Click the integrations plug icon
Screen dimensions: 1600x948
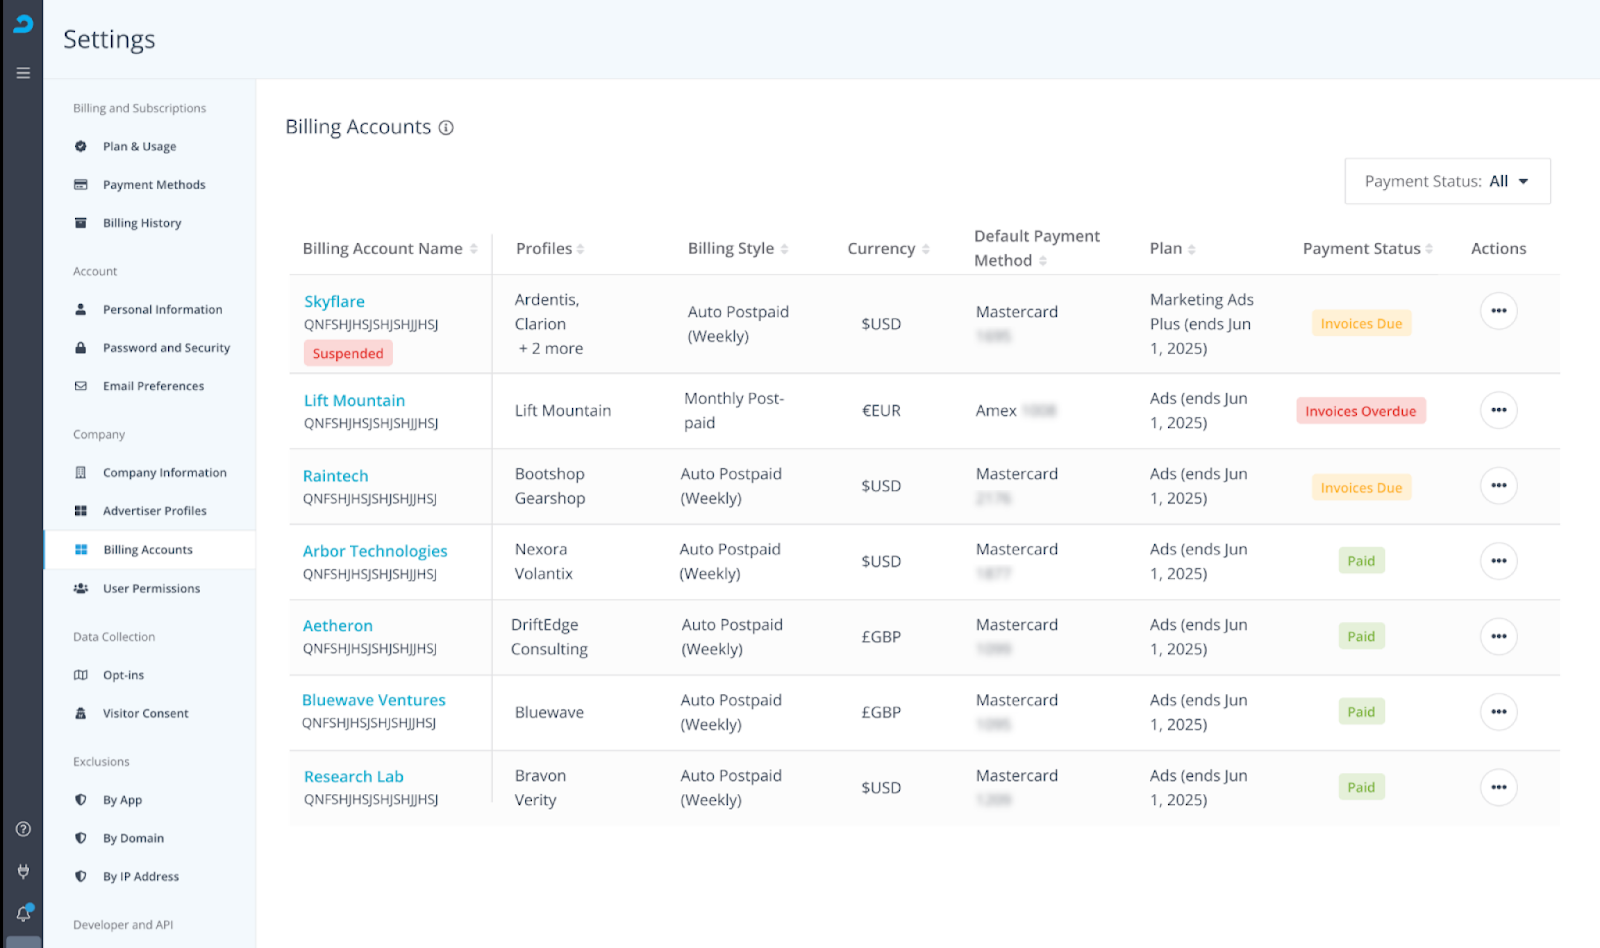(23, 871)
